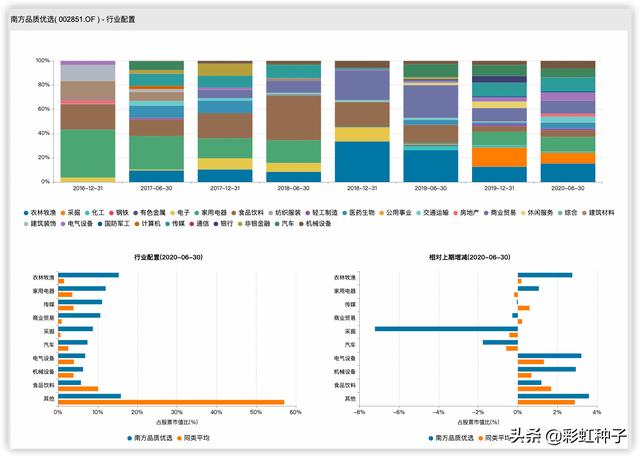The image size is (640, 457).
Task: Click the 轻工制造 legend item
Action: 321,213
